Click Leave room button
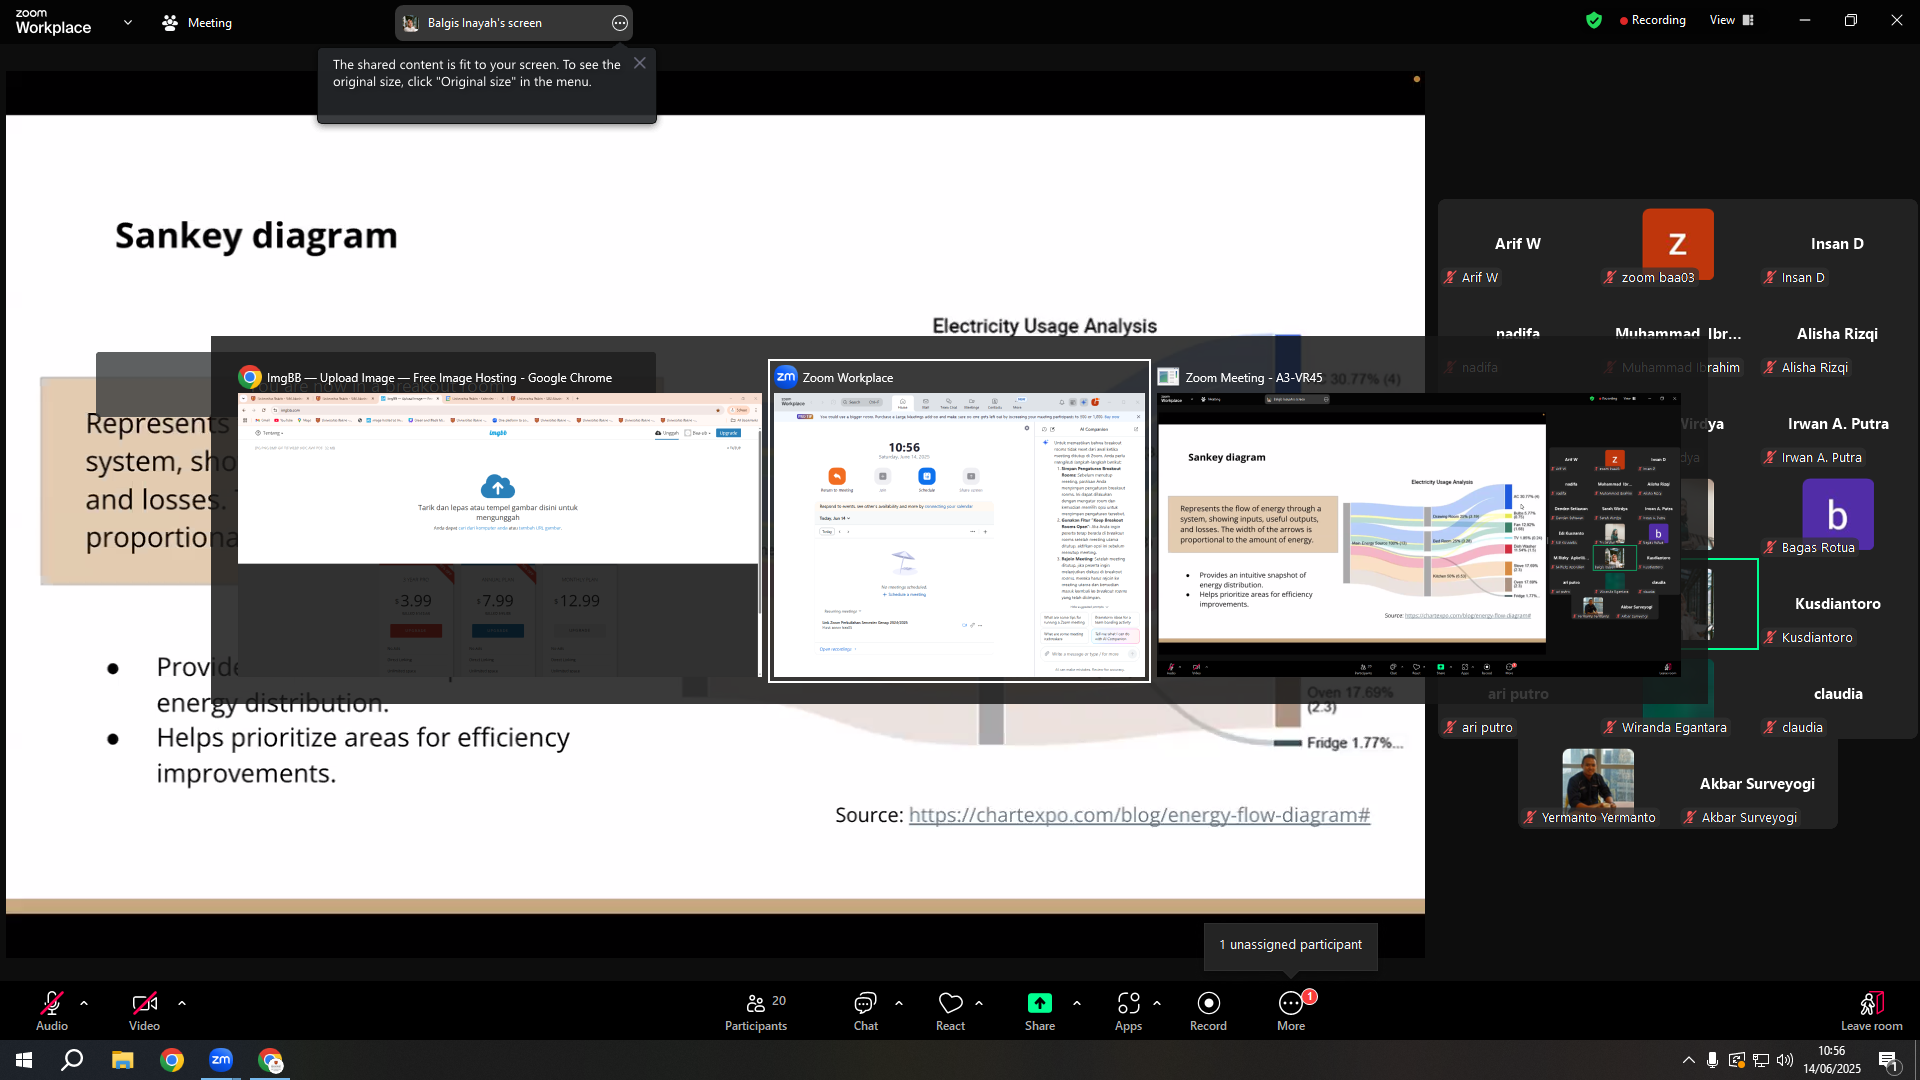This screenshot has height=1080, width=1920. [x=1872, y=1010]
